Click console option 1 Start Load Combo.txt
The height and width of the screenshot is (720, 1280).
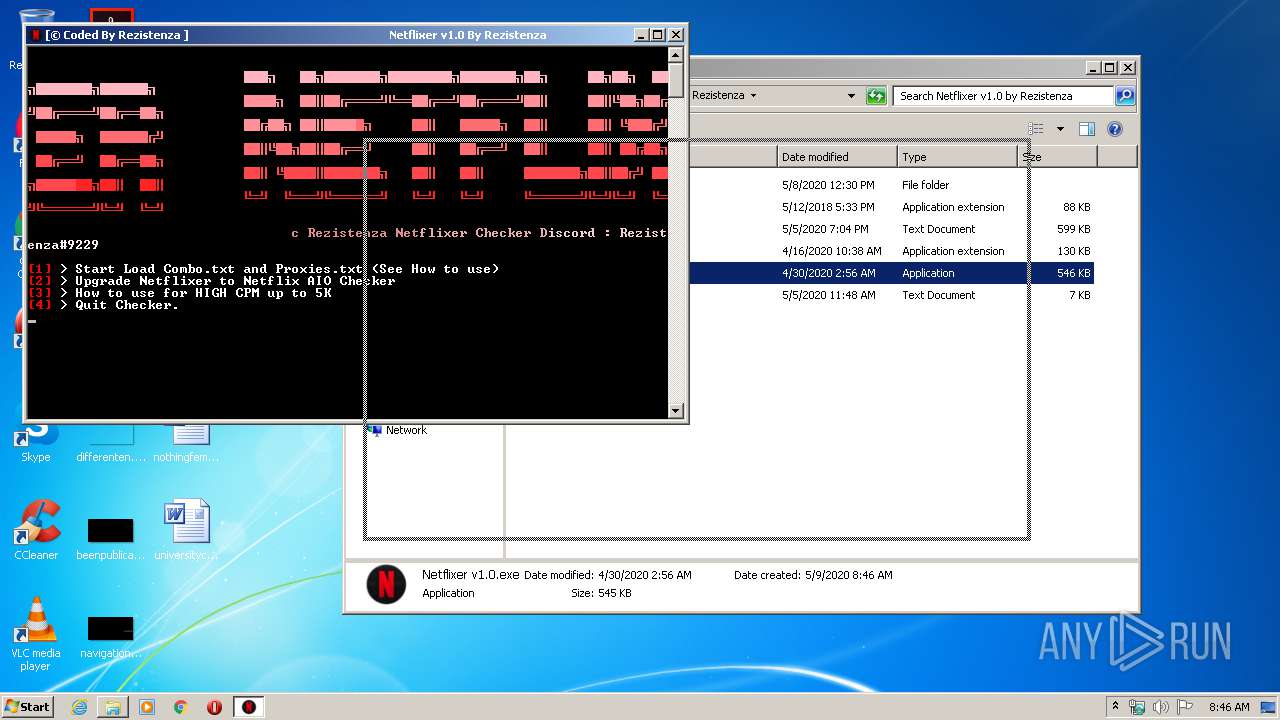tap(264, 269)
